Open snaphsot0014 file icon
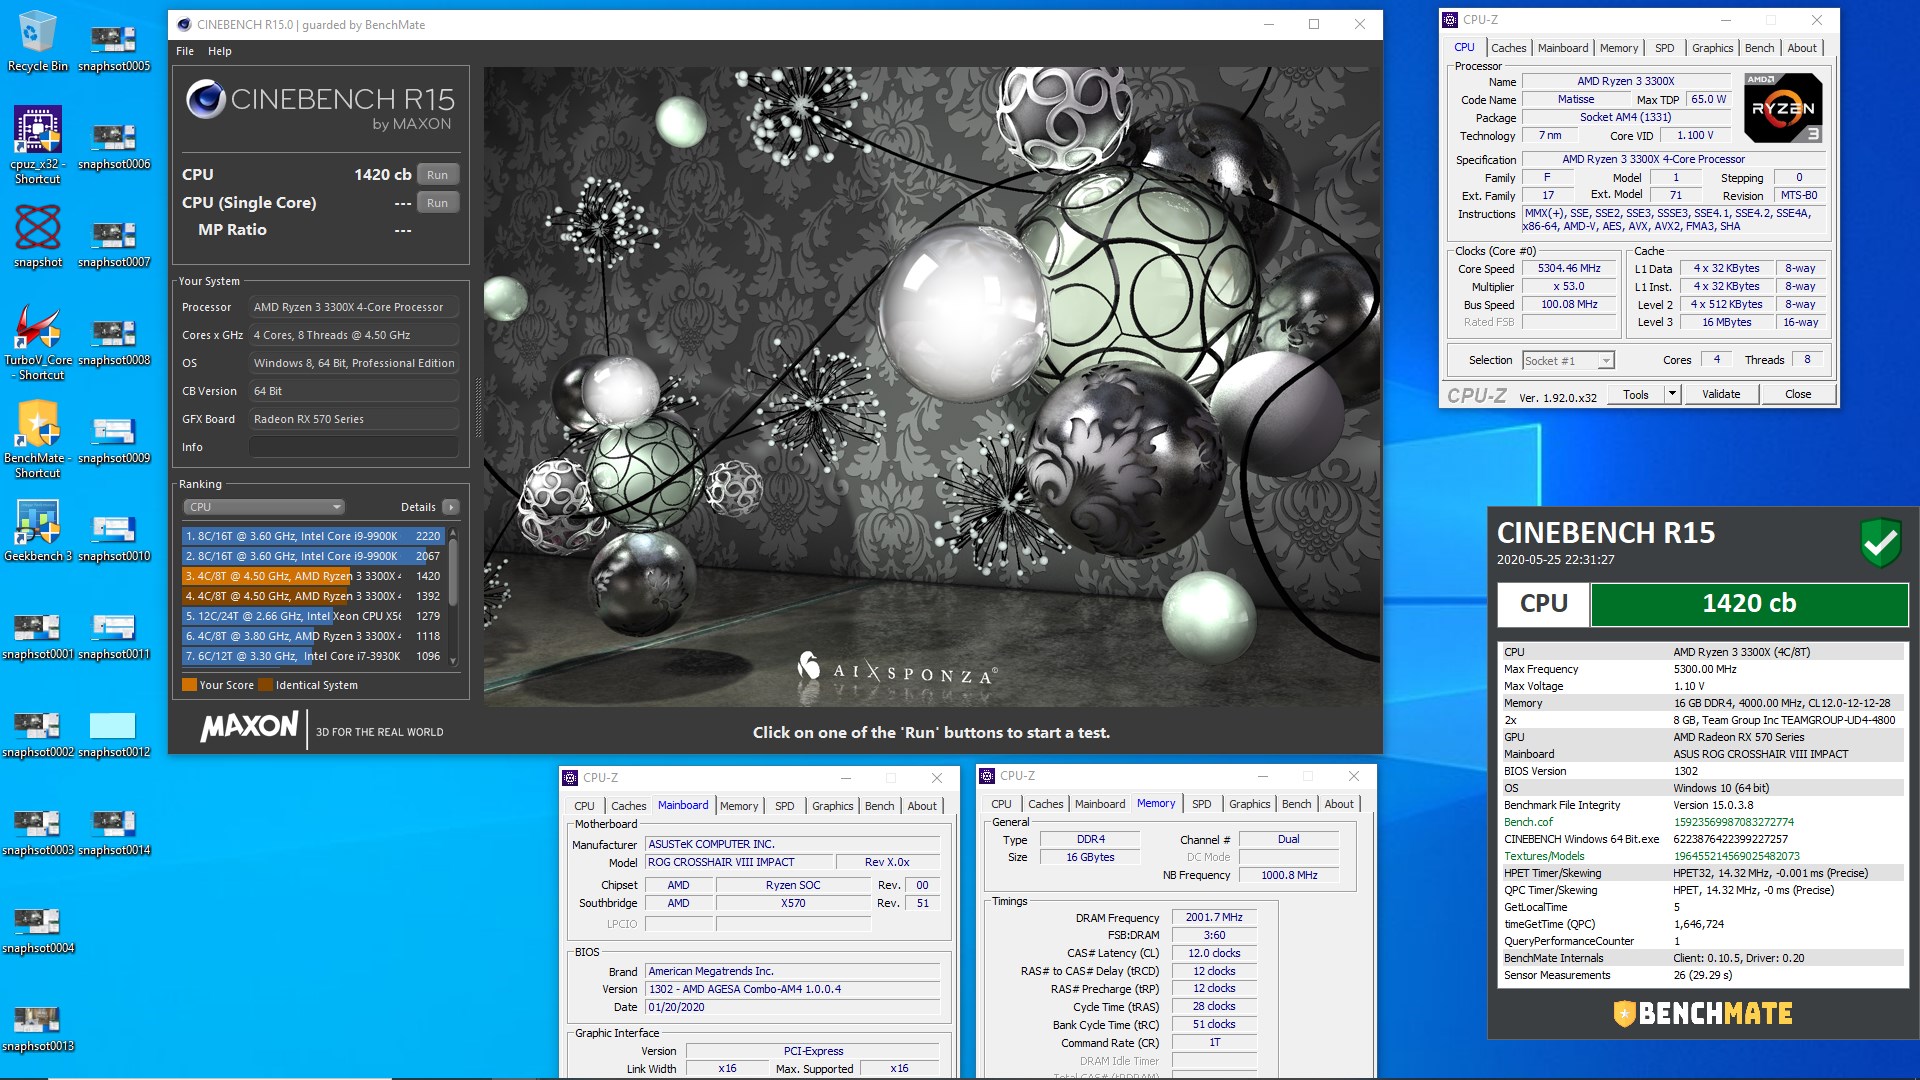This screenshot has width=1920, height=1080. click(x=114, y=832)
